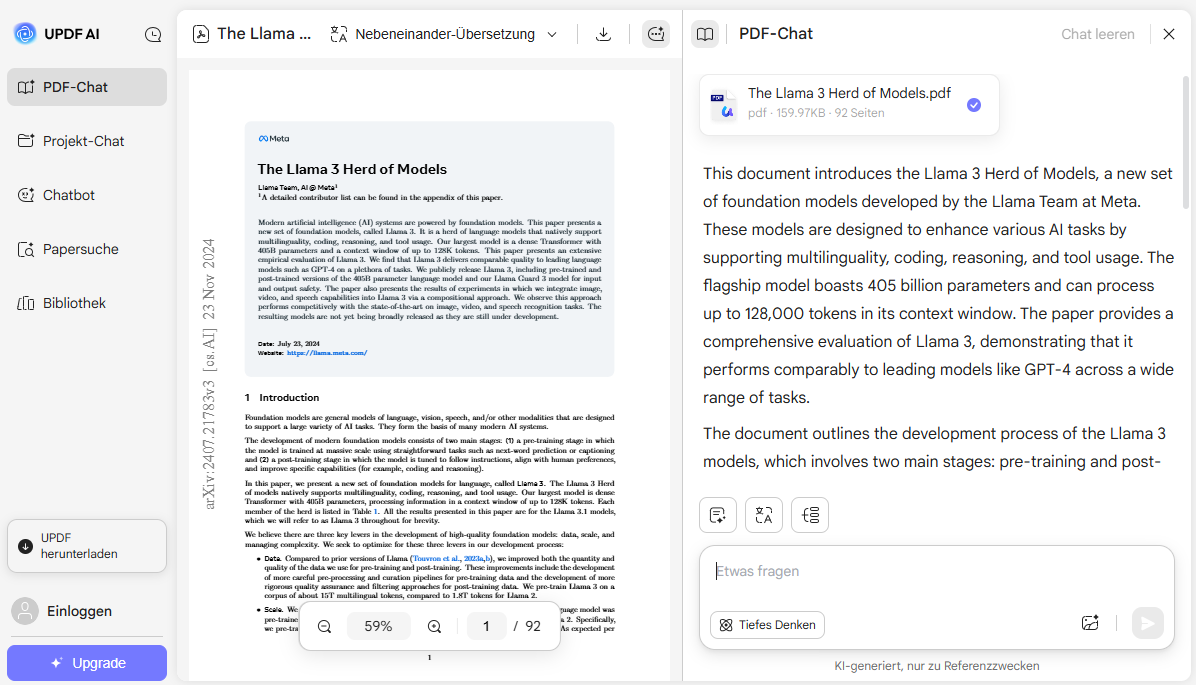Click the mind map icon above chat input
Image resolution: width=1196 pixels, height=685 pixels.
(810, 515)
